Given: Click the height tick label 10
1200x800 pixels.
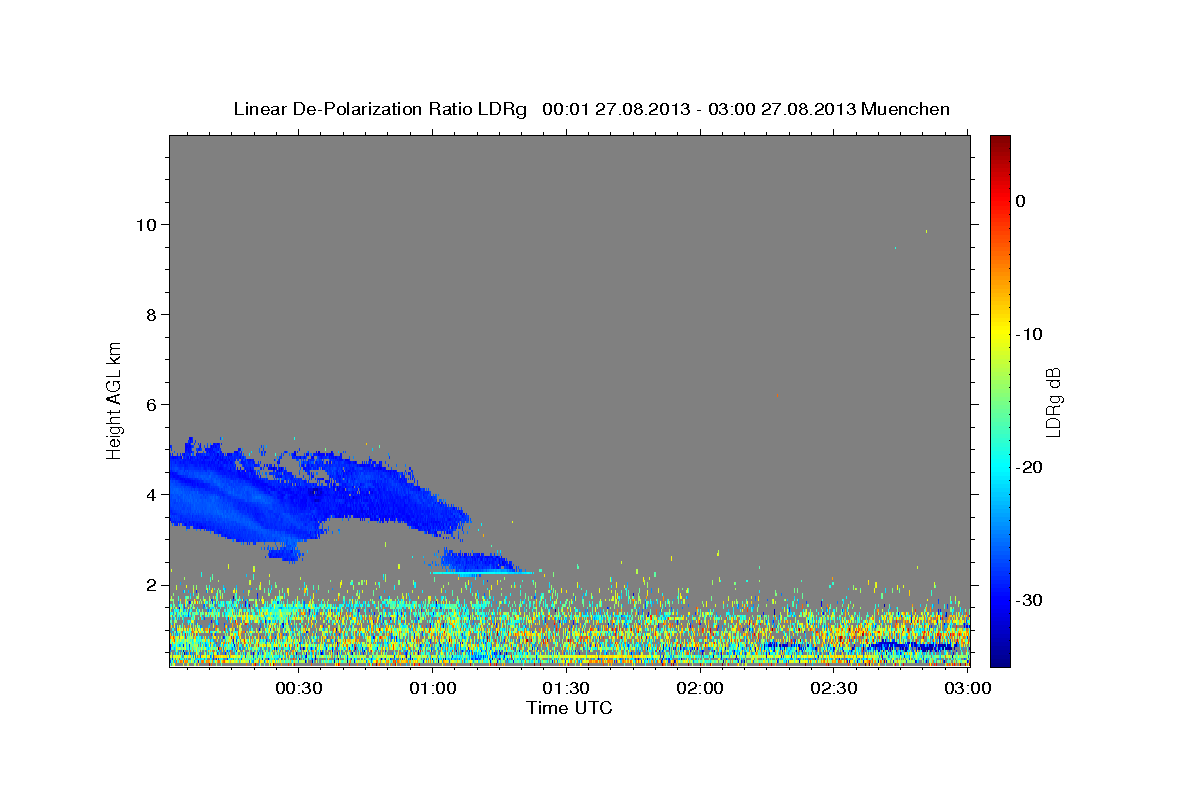Looking at the screenshot, I should click(x=148, y=224).
